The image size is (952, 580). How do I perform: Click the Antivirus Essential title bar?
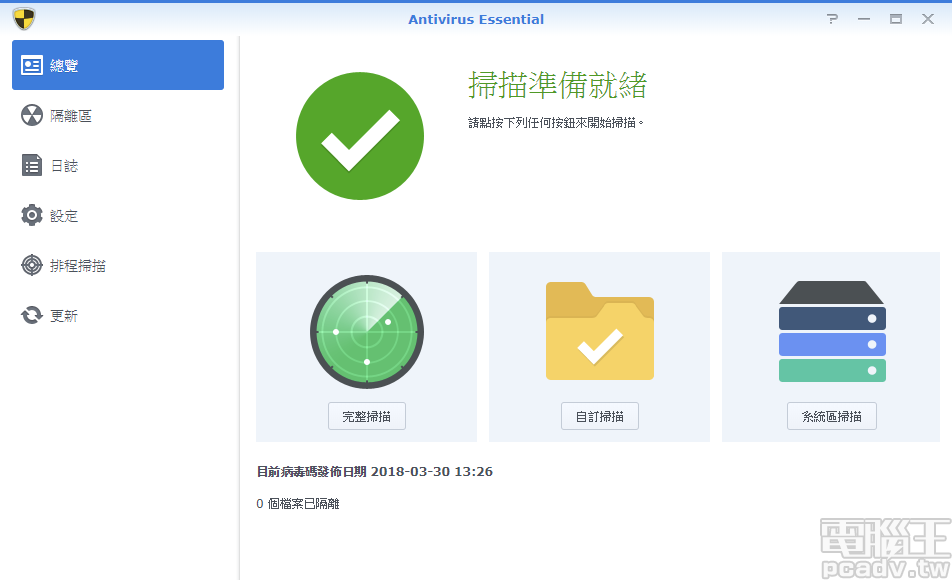point(476,19)
